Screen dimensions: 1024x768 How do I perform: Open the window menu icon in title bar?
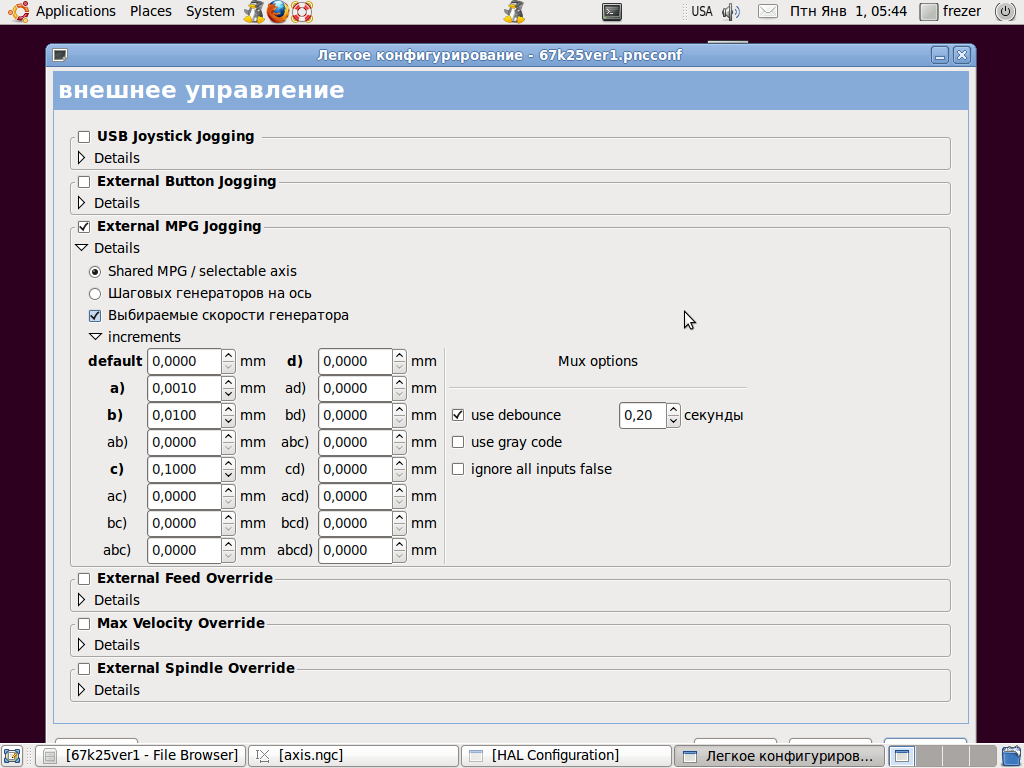coord(60,55)
